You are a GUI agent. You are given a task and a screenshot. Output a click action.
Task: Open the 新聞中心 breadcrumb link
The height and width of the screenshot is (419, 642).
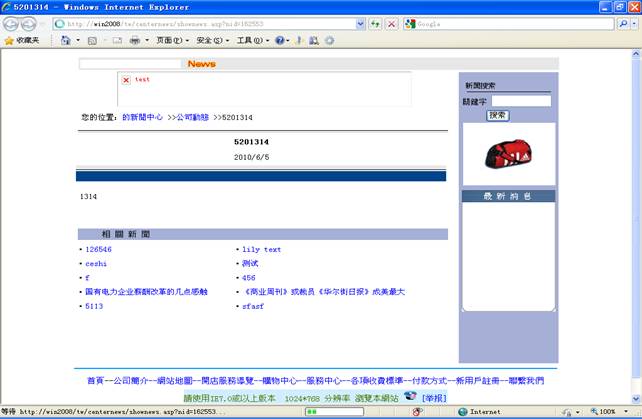(x=143, y=117)
